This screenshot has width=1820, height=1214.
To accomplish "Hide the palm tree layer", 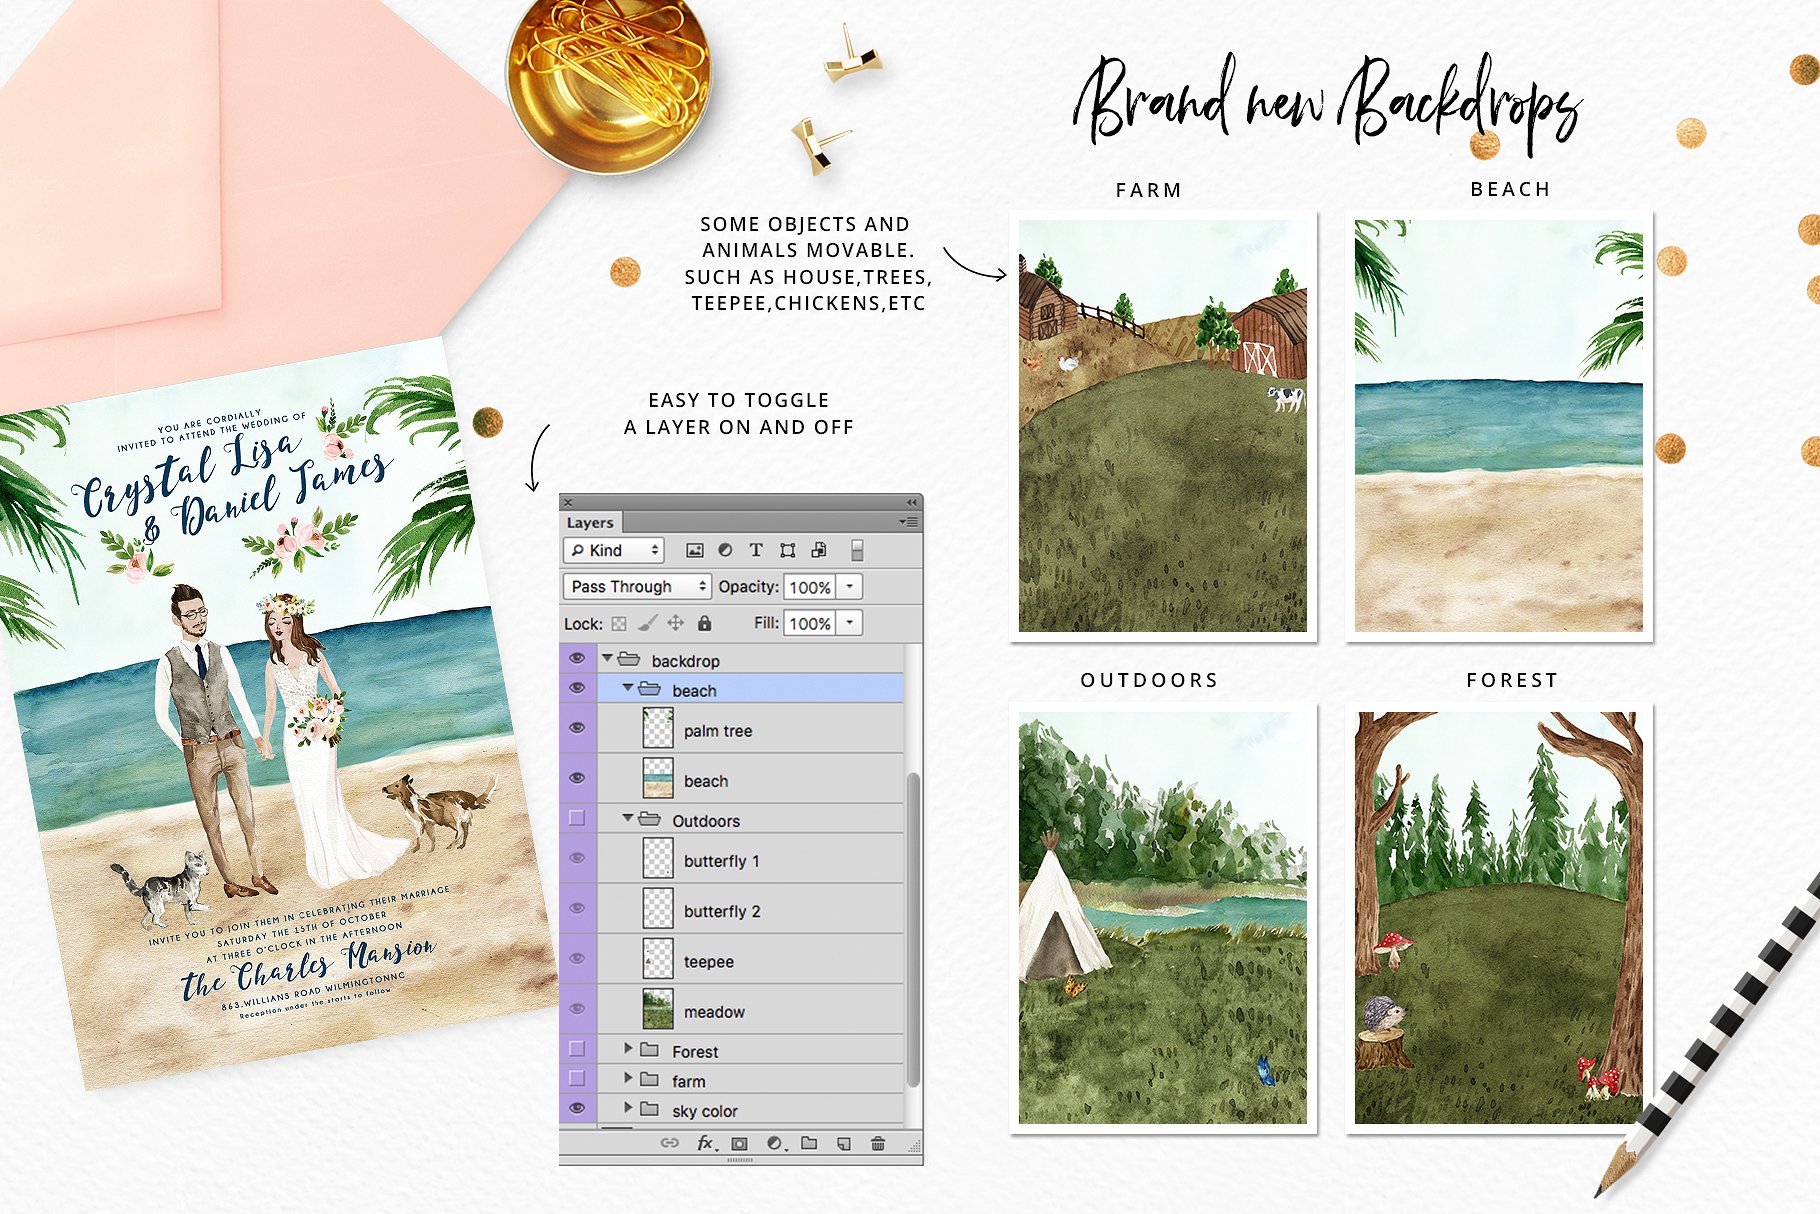I will 577,728.
